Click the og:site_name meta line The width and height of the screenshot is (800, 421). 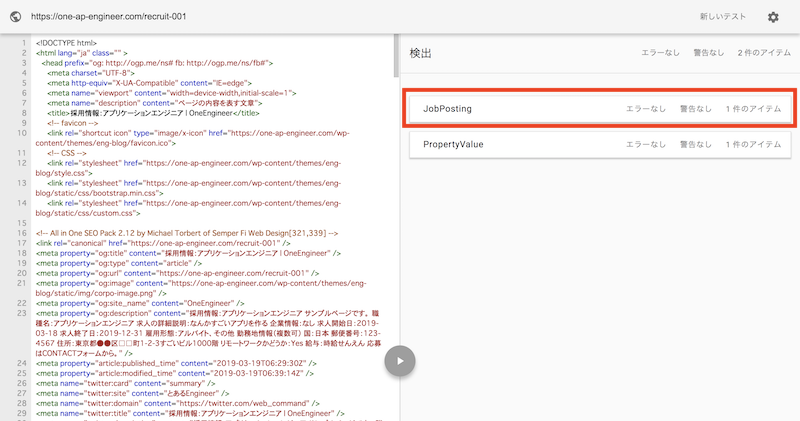pos(140,303)
